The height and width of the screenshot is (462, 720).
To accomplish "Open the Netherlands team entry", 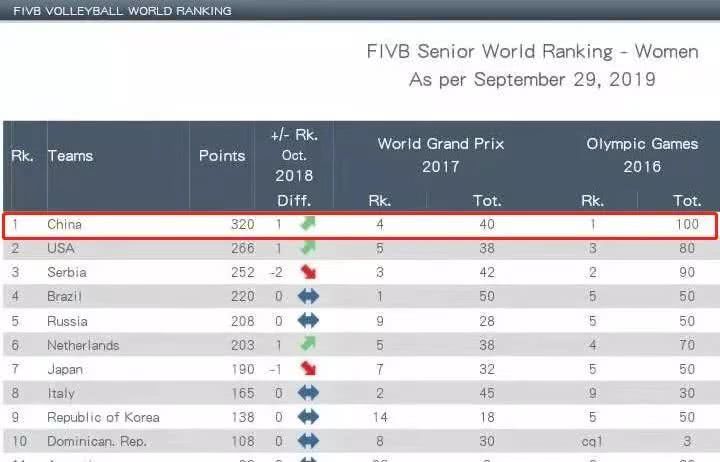I will 83,345.
